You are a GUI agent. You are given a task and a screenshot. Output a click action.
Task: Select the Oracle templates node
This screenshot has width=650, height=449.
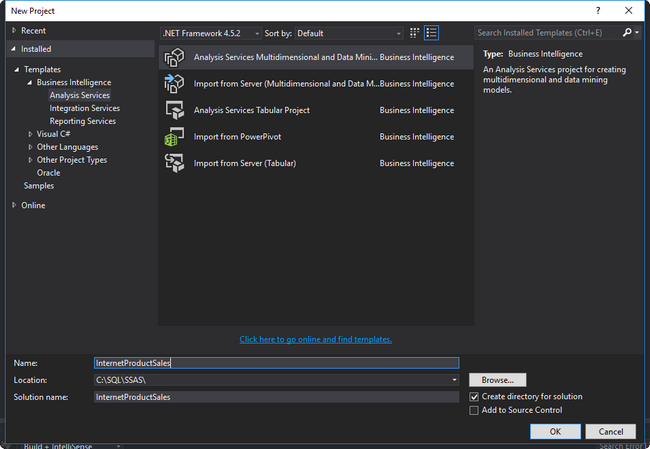[49, 173]
